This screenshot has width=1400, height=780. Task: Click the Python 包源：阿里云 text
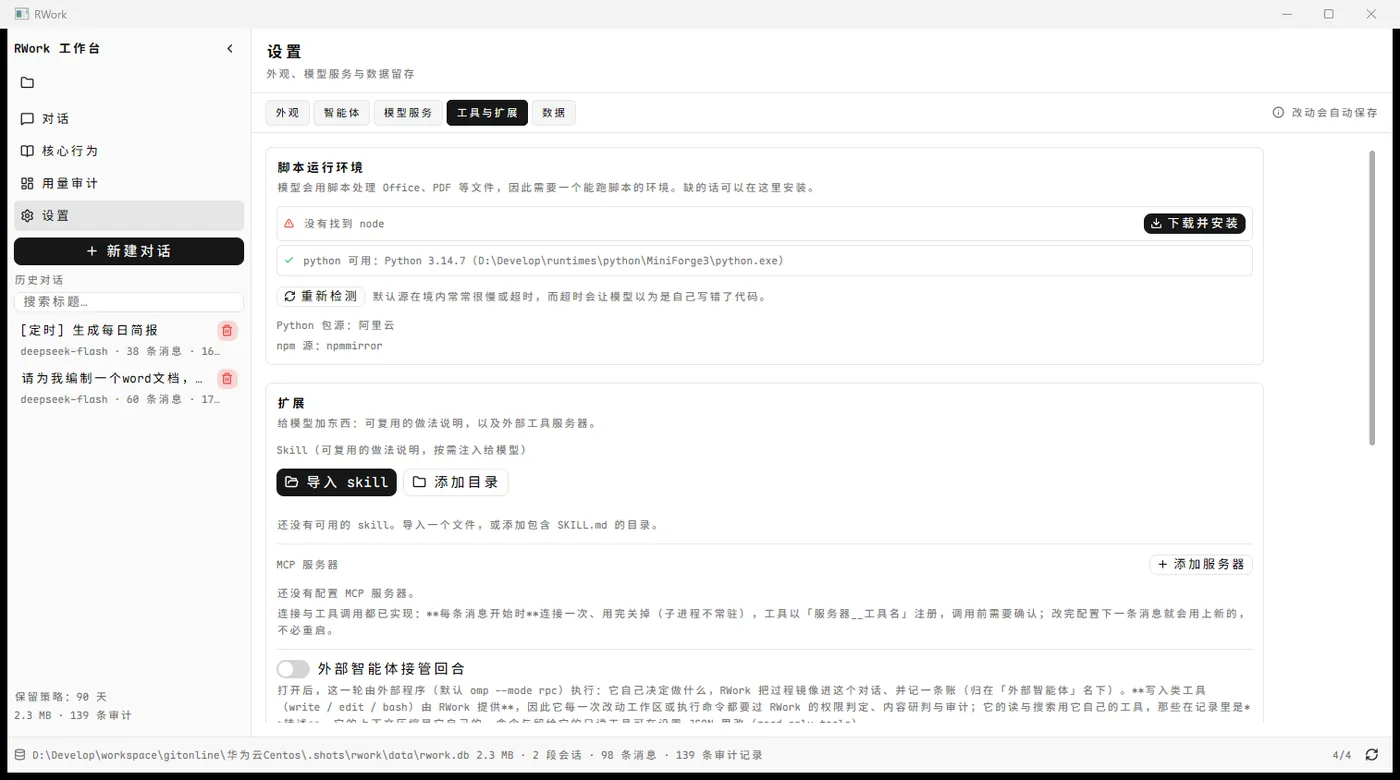pos(336,326)
